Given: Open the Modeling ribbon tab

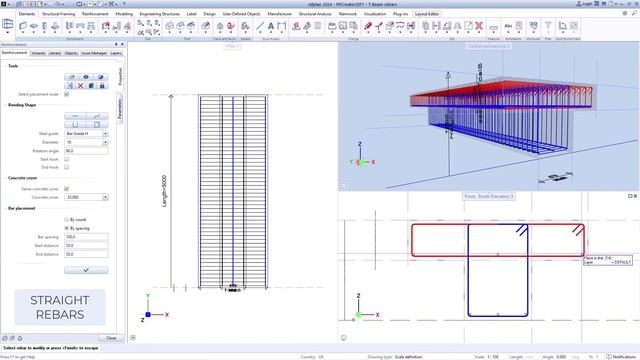Looking at the screenshot, I should [124, 14].
